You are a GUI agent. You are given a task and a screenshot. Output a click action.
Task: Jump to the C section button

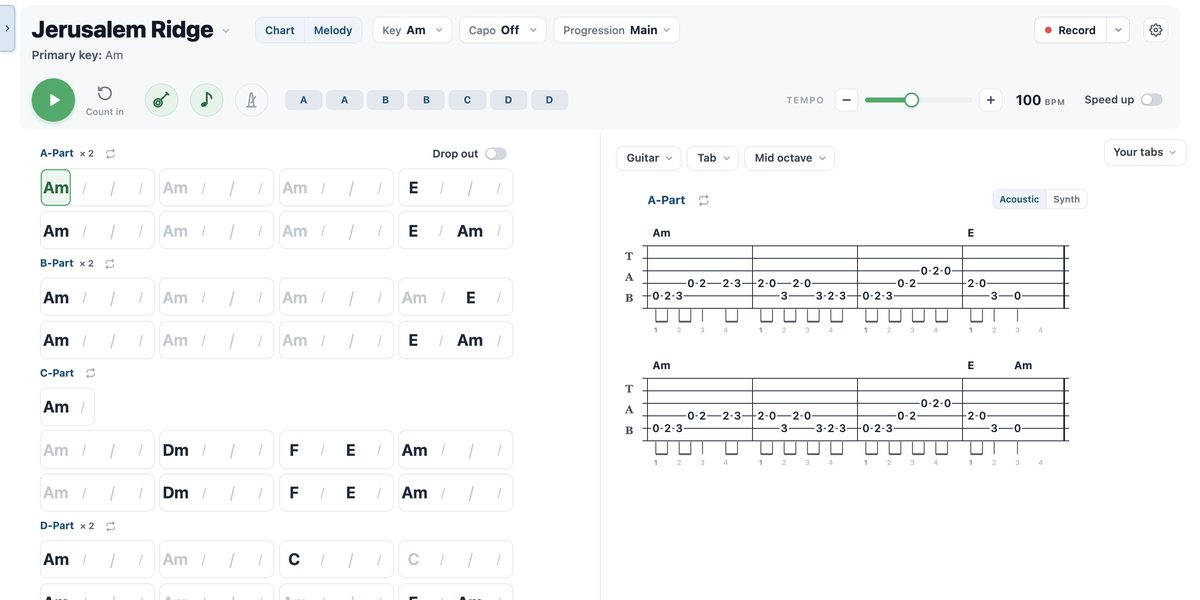[467, 100]
